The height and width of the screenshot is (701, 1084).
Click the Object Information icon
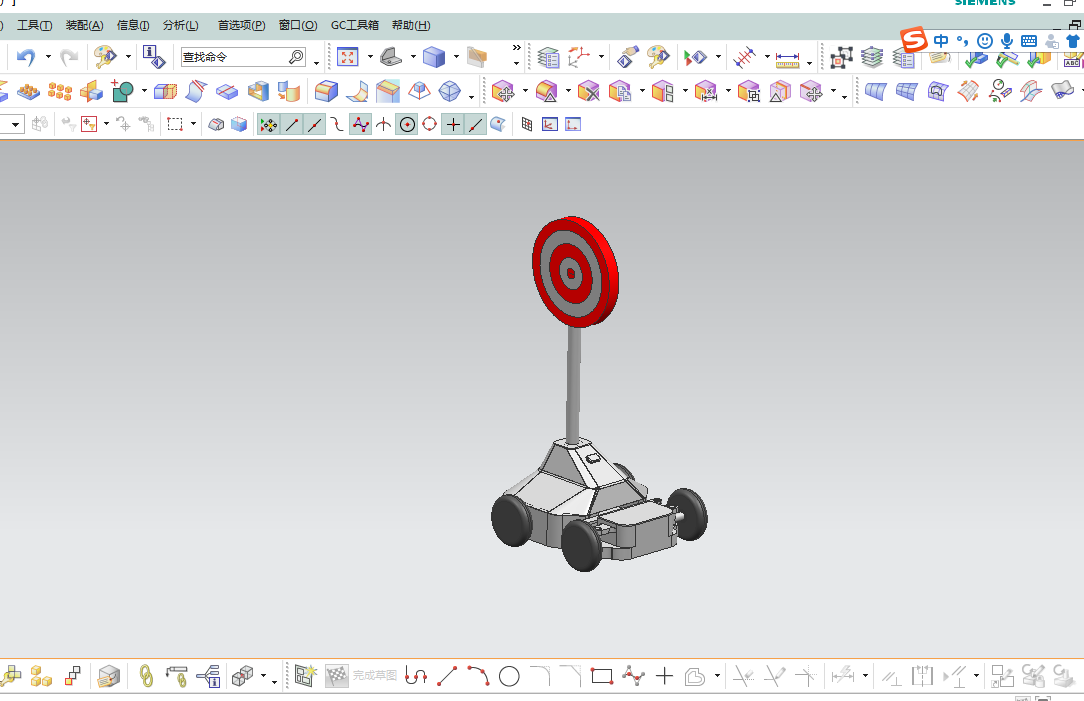pos(153,57)
